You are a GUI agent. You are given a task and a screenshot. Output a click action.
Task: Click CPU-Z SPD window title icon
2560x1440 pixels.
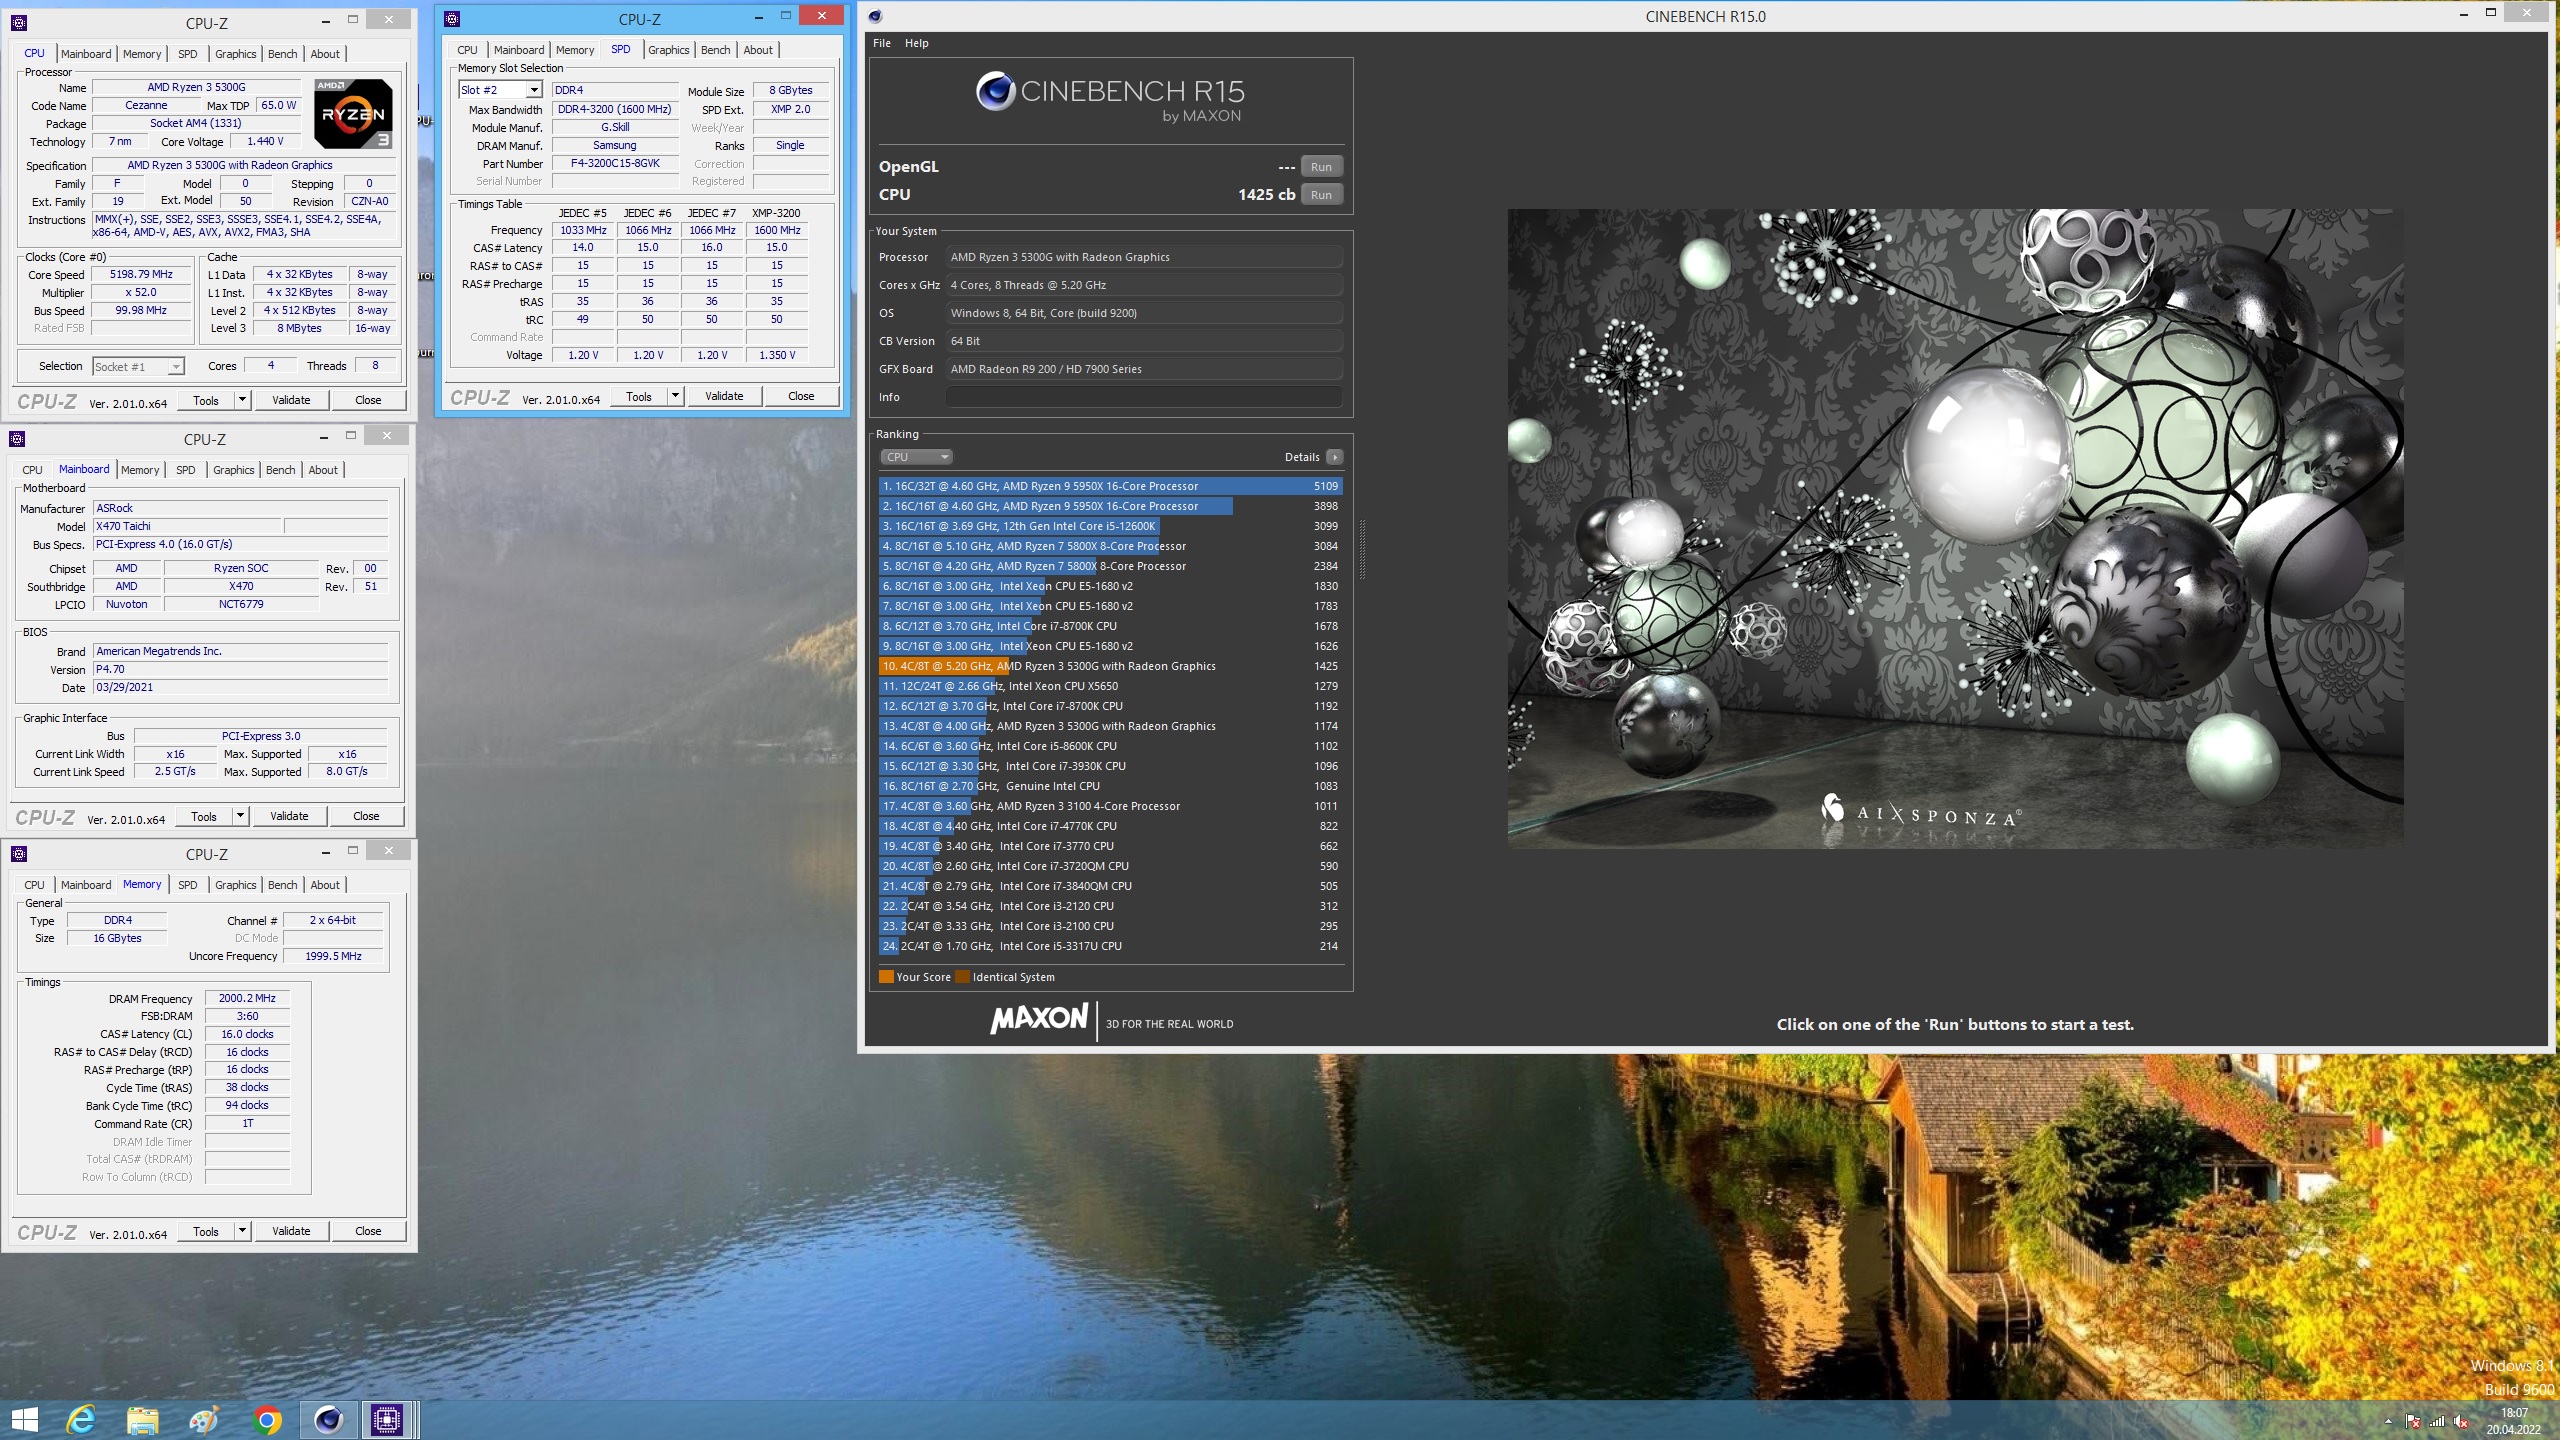point(452,19)
